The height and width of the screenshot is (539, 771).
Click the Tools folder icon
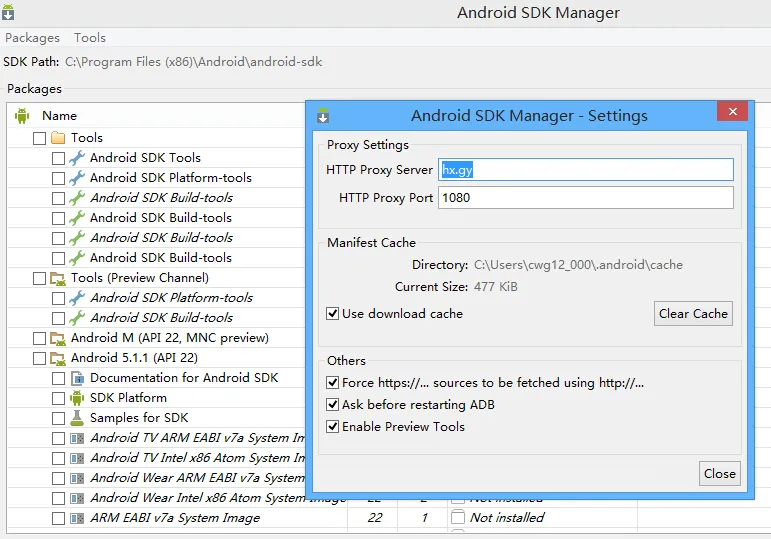click(x=58, y=138)
